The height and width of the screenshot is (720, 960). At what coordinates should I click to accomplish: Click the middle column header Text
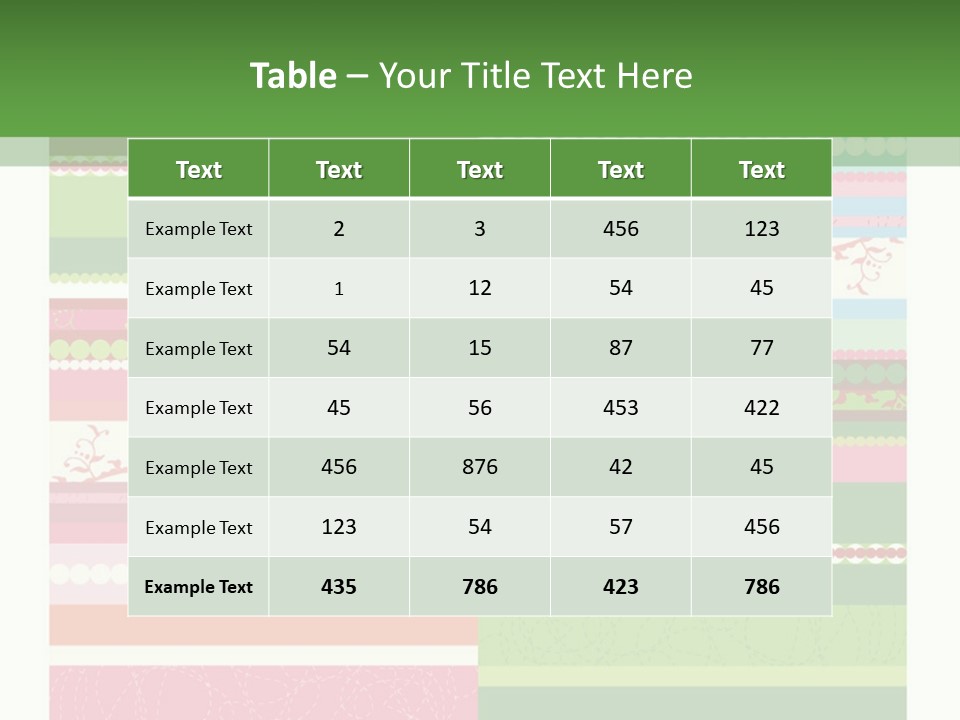click(x=480, y=170)
